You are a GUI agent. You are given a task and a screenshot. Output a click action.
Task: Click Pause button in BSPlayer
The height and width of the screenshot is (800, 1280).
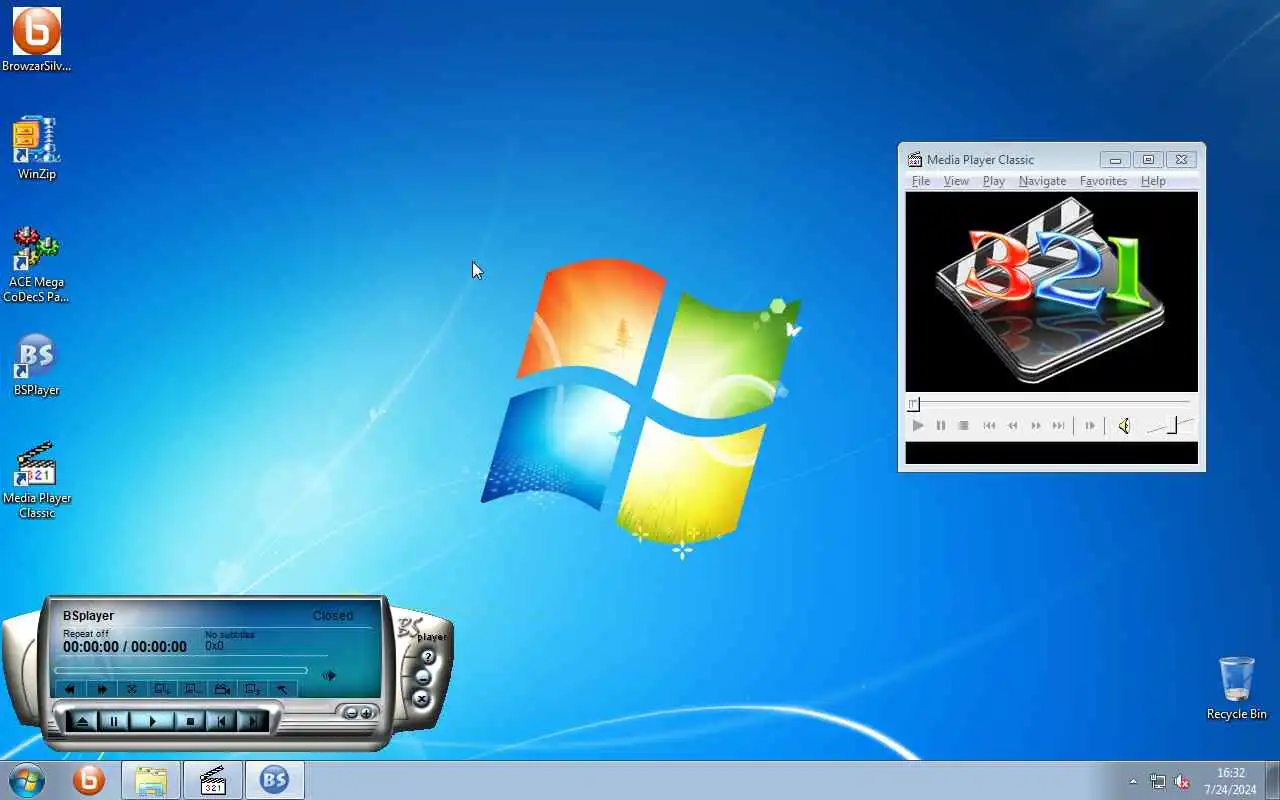pos(114,720)
